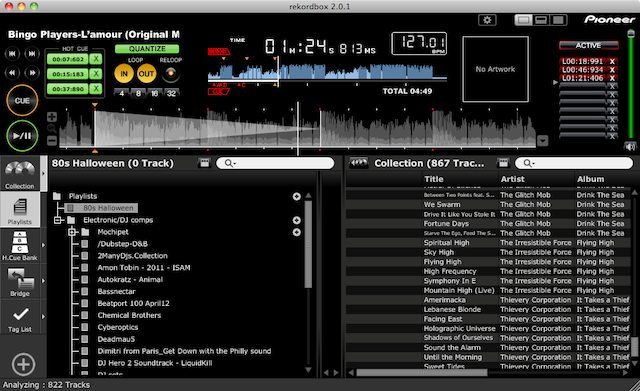
Task: Delete hot cue 00:07:602 with X
Action: pyautogui.click(x=96, y=59)
